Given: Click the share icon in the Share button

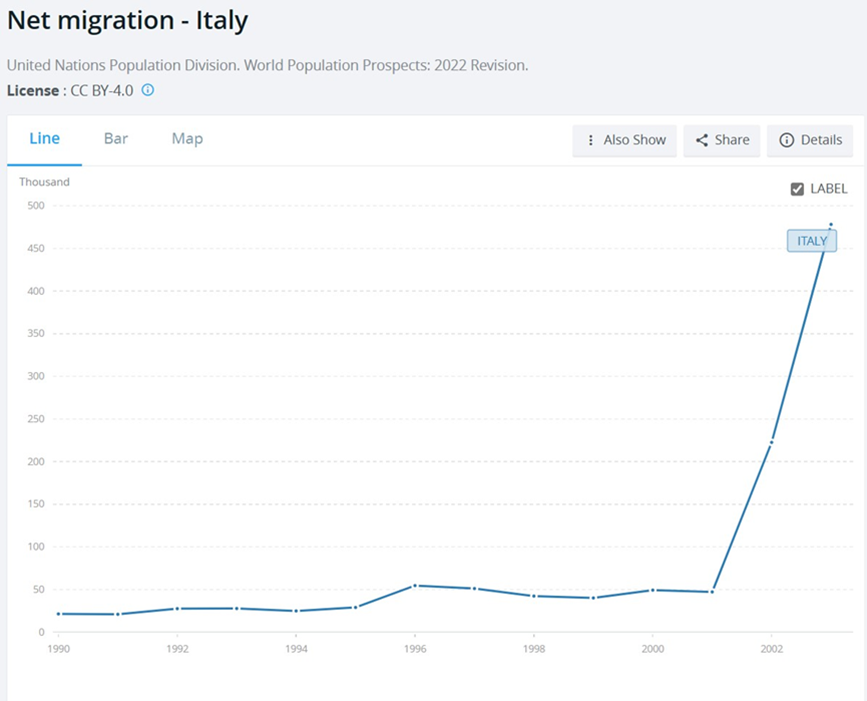Looking at the screenshot, I should coord(702,140).
